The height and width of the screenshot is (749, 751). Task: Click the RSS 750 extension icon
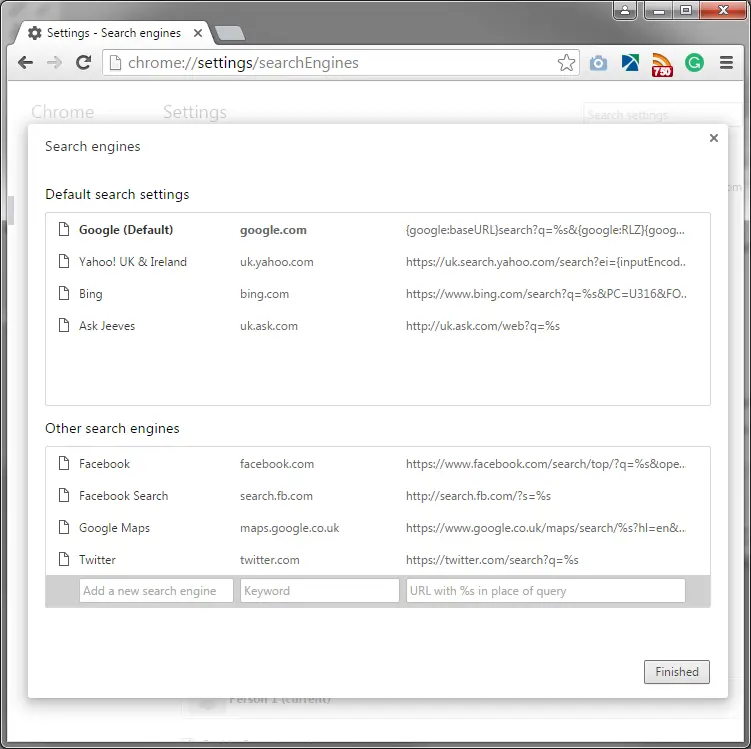pyautogui.click(x=662, y=64)
